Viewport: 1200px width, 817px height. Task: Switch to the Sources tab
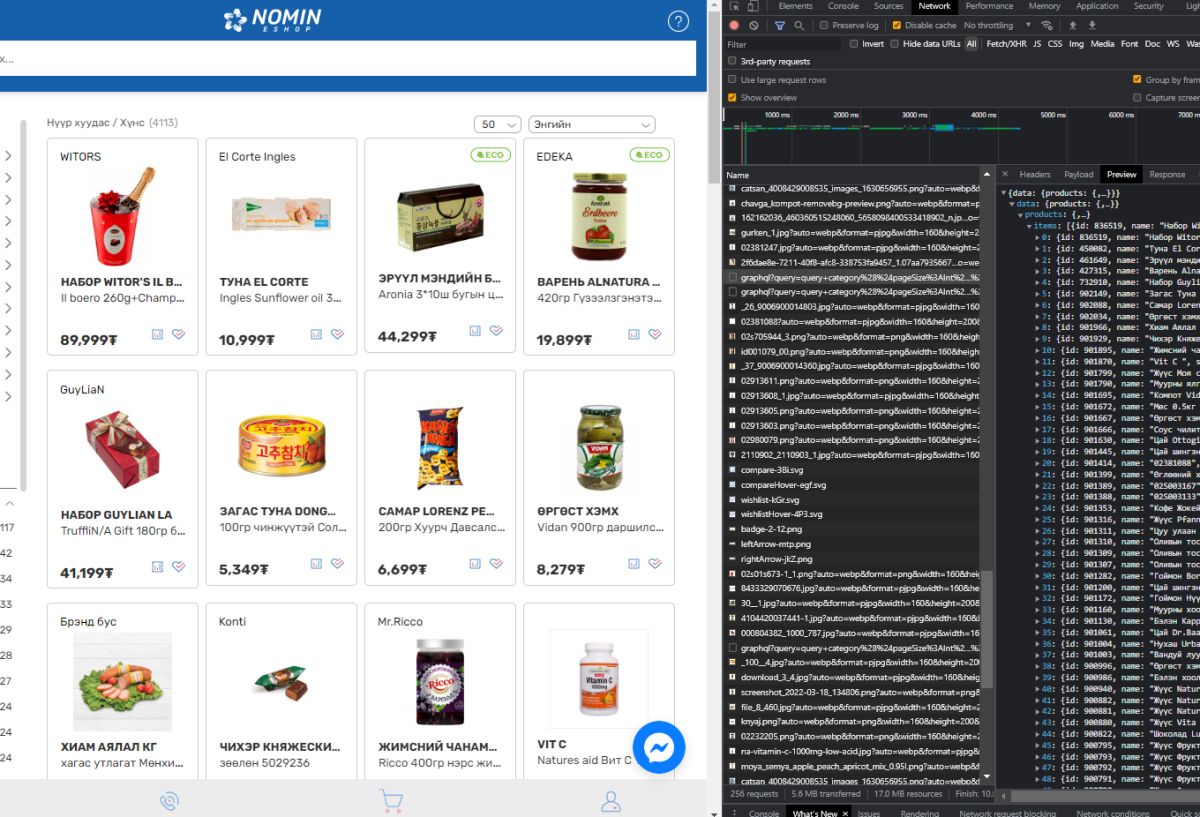point(888,6)
